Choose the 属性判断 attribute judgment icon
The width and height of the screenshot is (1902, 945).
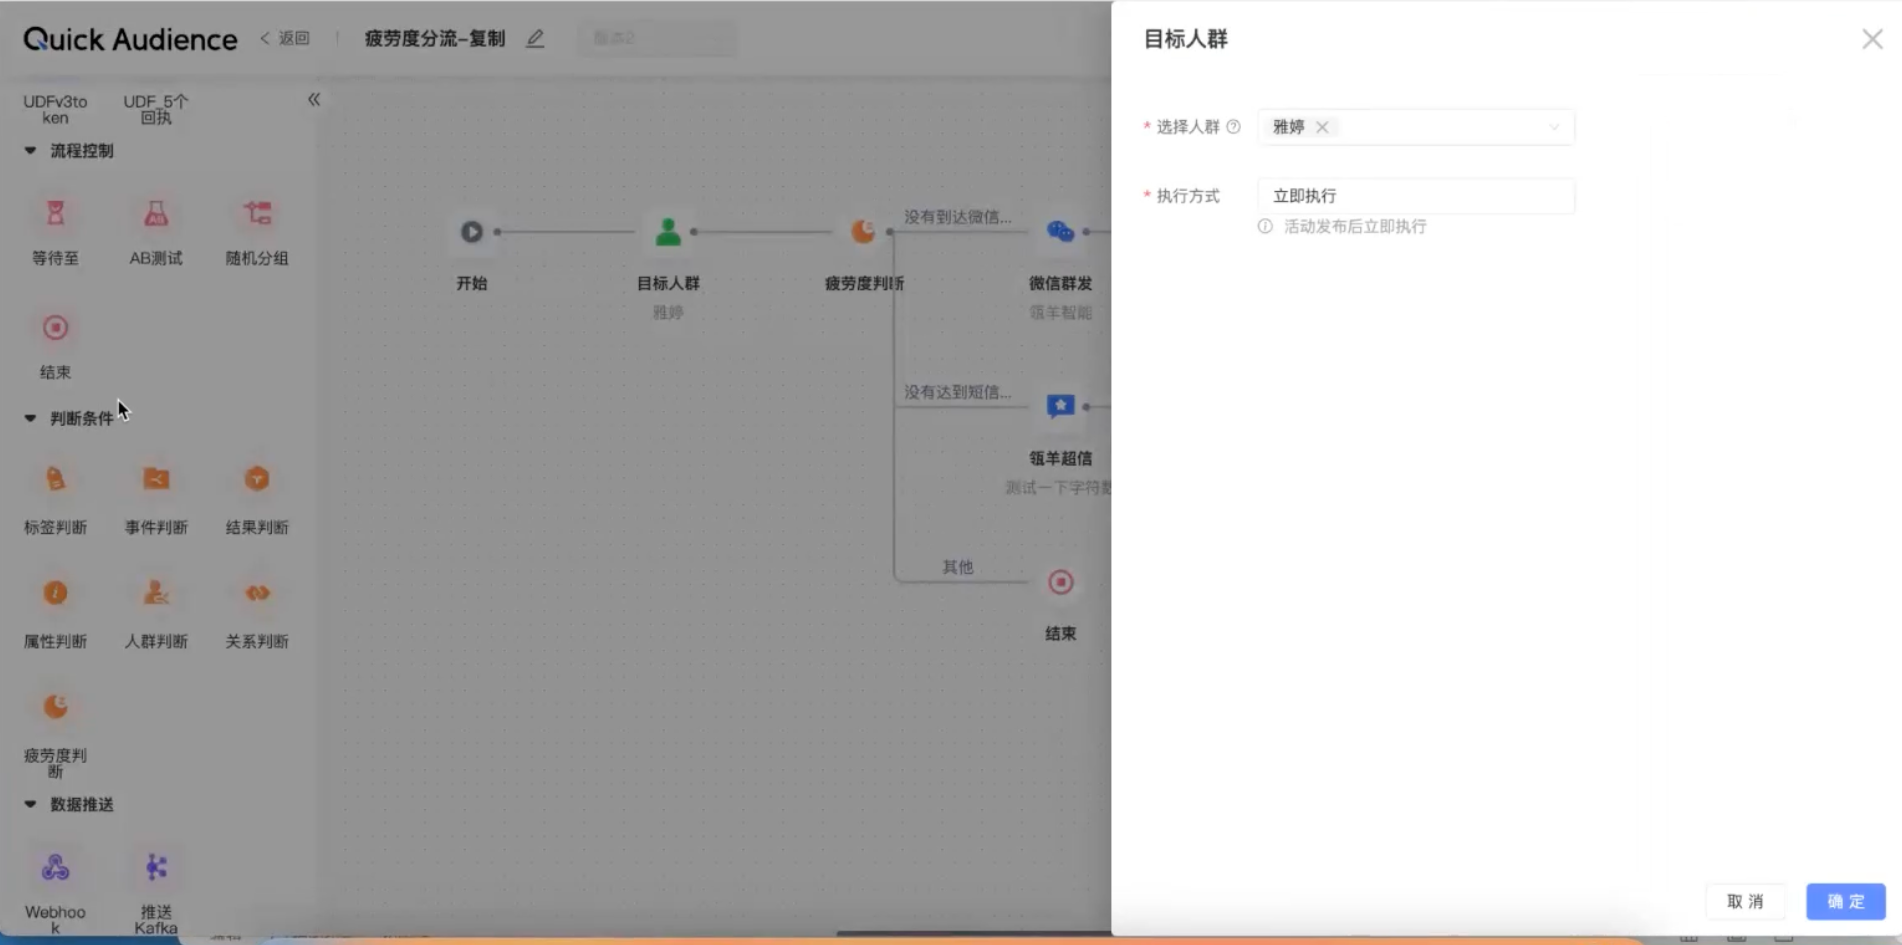[55, 593]
